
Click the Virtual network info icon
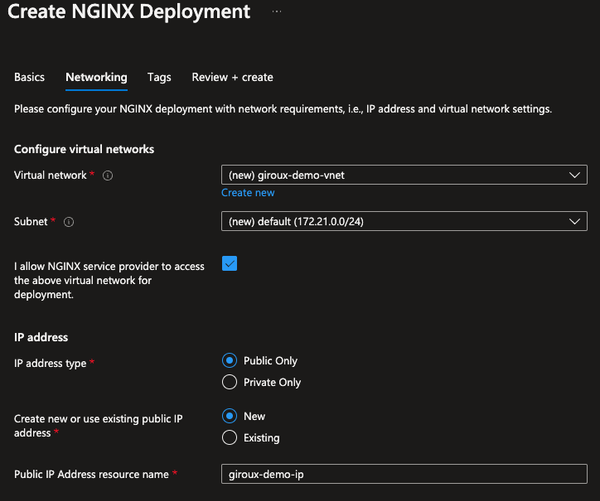[107, 175]
